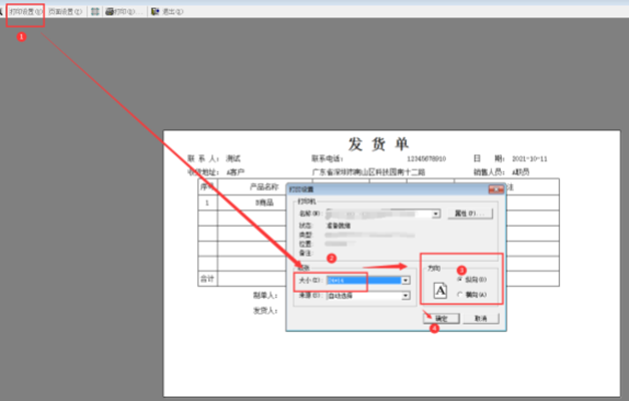Open 页面设置 in the preview toolbar
This screenshot has height=401, width=629.
(65, 12)
